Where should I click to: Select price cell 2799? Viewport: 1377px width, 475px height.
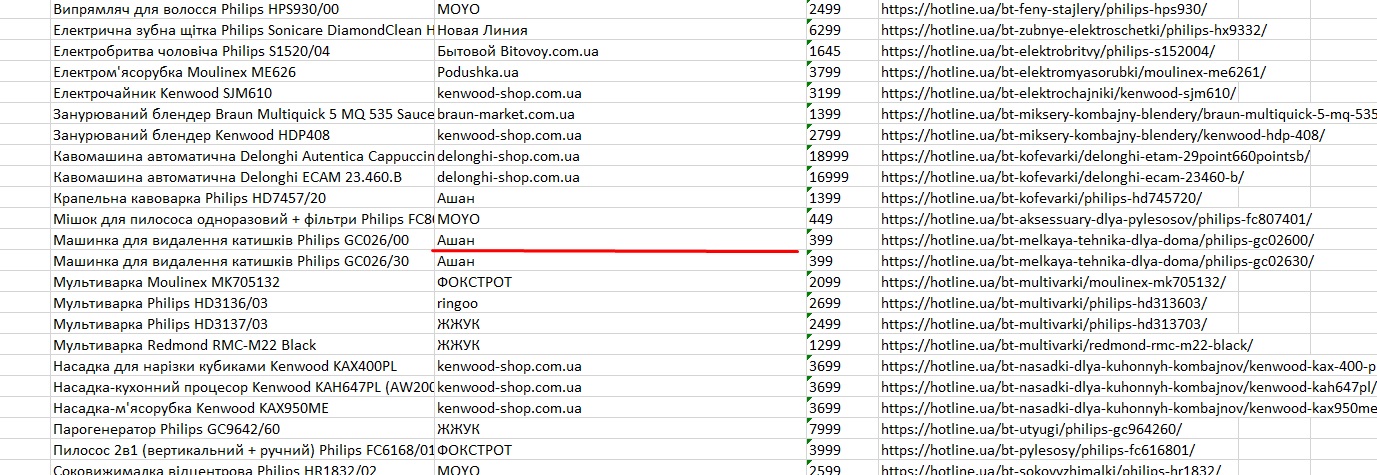(x=842, y=135)
